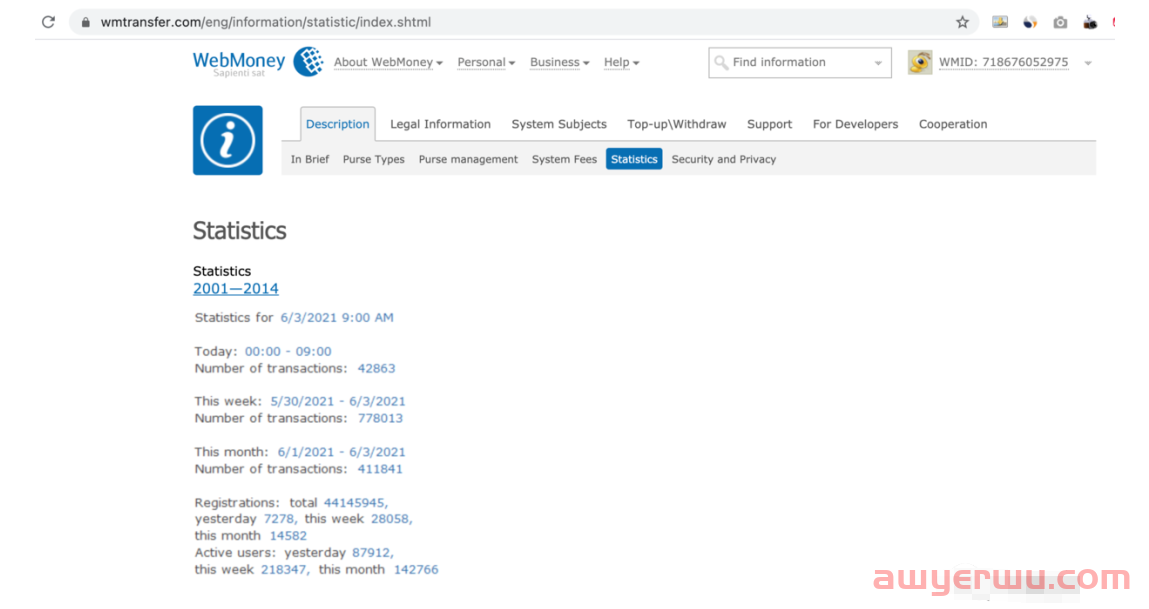Open the In Brief subsection
The width and height of the screenshot is (1149, 609).
click(x=310, y=159)
